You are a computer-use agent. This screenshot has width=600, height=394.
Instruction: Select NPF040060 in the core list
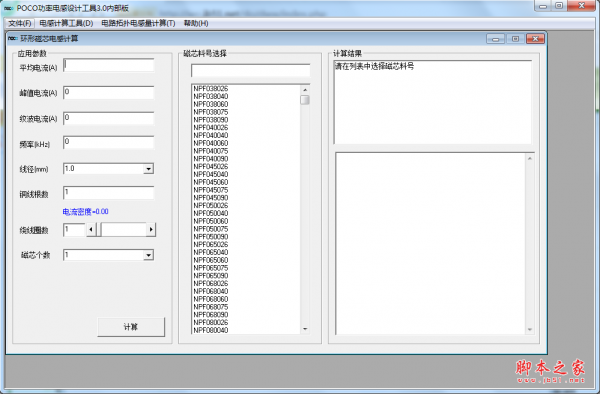pos(211,143)
